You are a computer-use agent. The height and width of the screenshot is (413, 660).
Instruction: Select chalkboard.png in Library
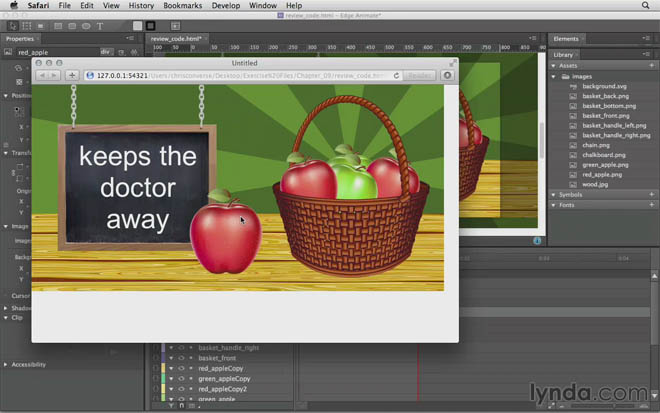604,155
